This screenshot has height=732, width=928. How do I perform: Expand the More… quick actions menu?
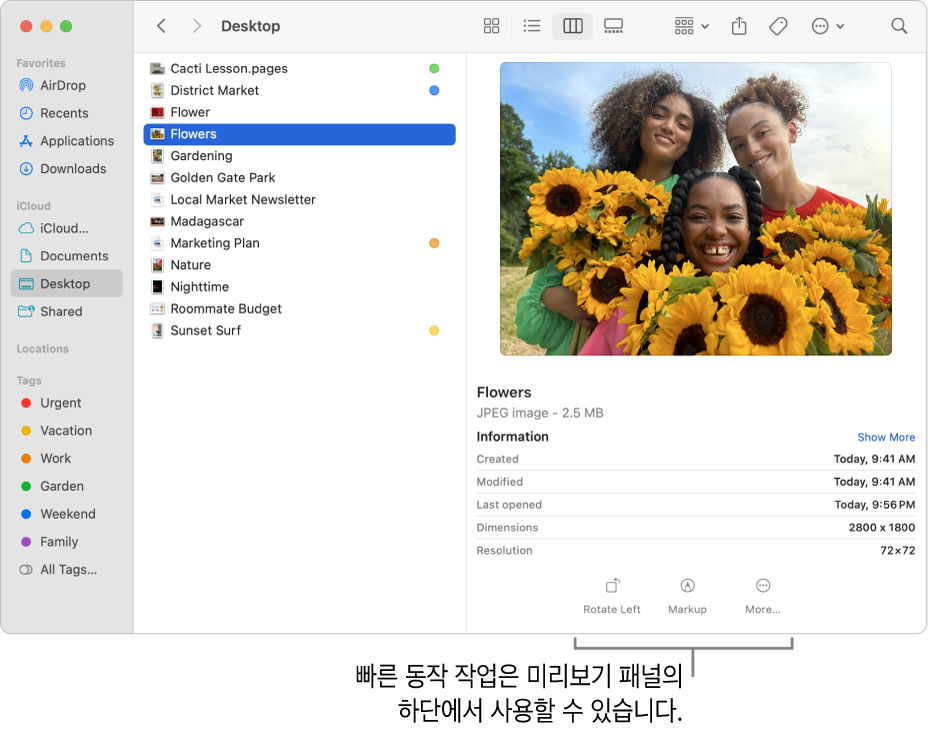tap(763, 595)
